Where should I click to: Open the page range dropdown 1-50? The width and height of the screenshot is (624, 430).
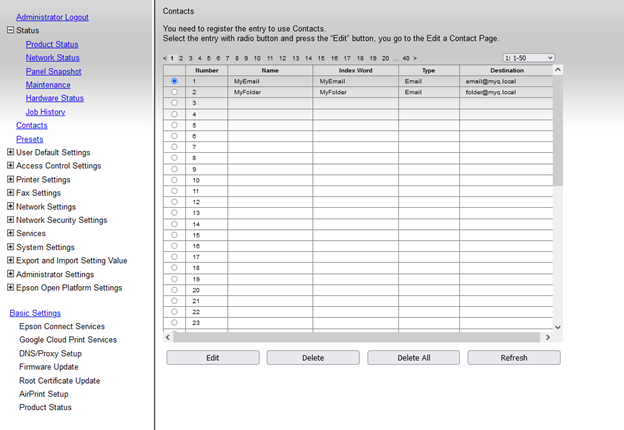528,59
